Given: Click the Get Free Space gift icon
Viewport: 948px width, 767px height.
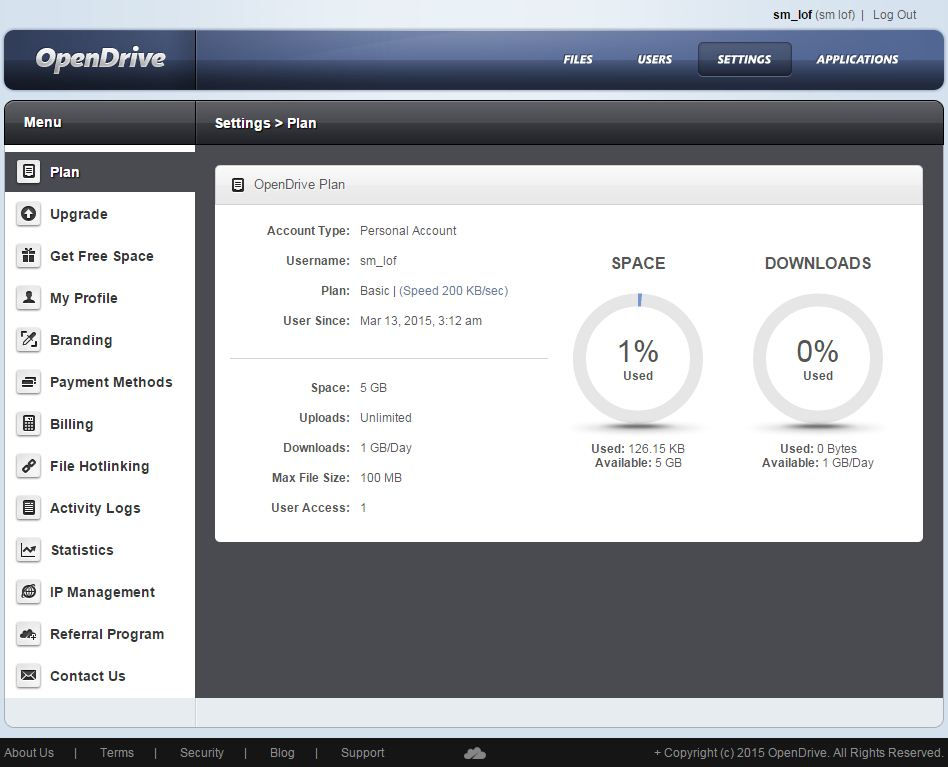Looking at the screenshot, I should click(28, 256).
